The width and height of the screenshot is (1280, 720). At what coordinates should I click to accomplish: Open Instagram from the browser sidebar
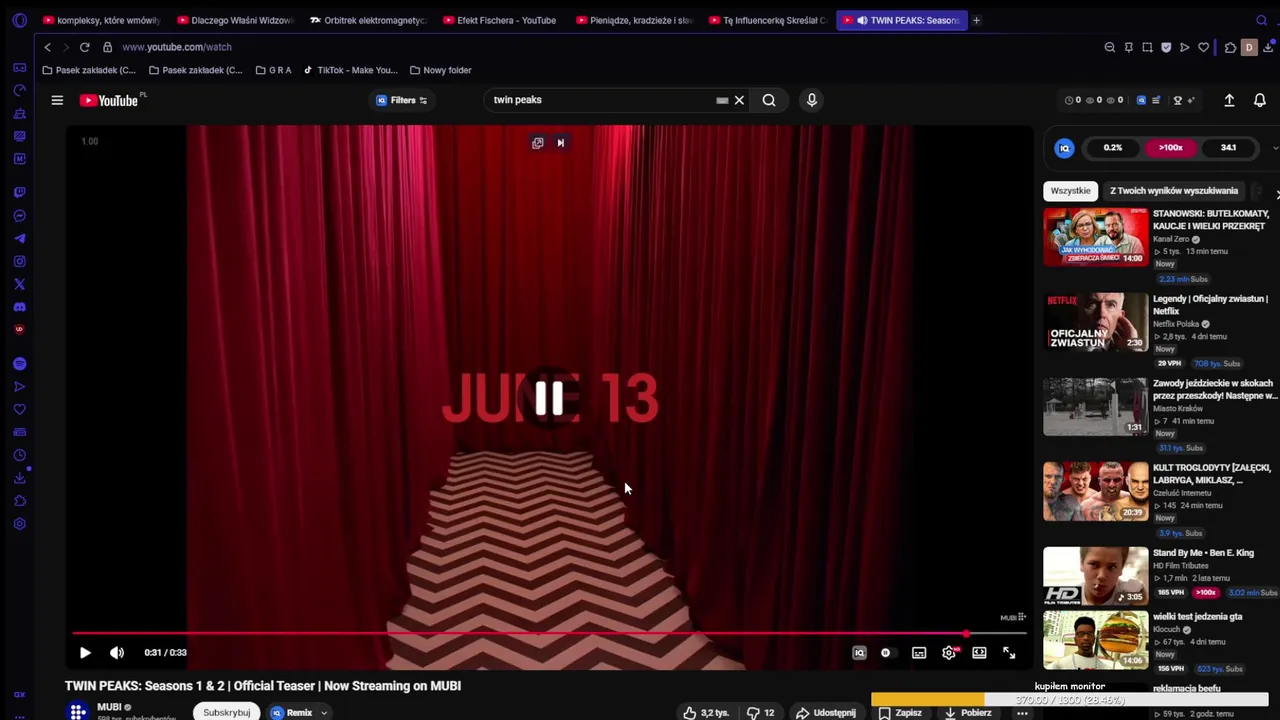pos(19,261)
